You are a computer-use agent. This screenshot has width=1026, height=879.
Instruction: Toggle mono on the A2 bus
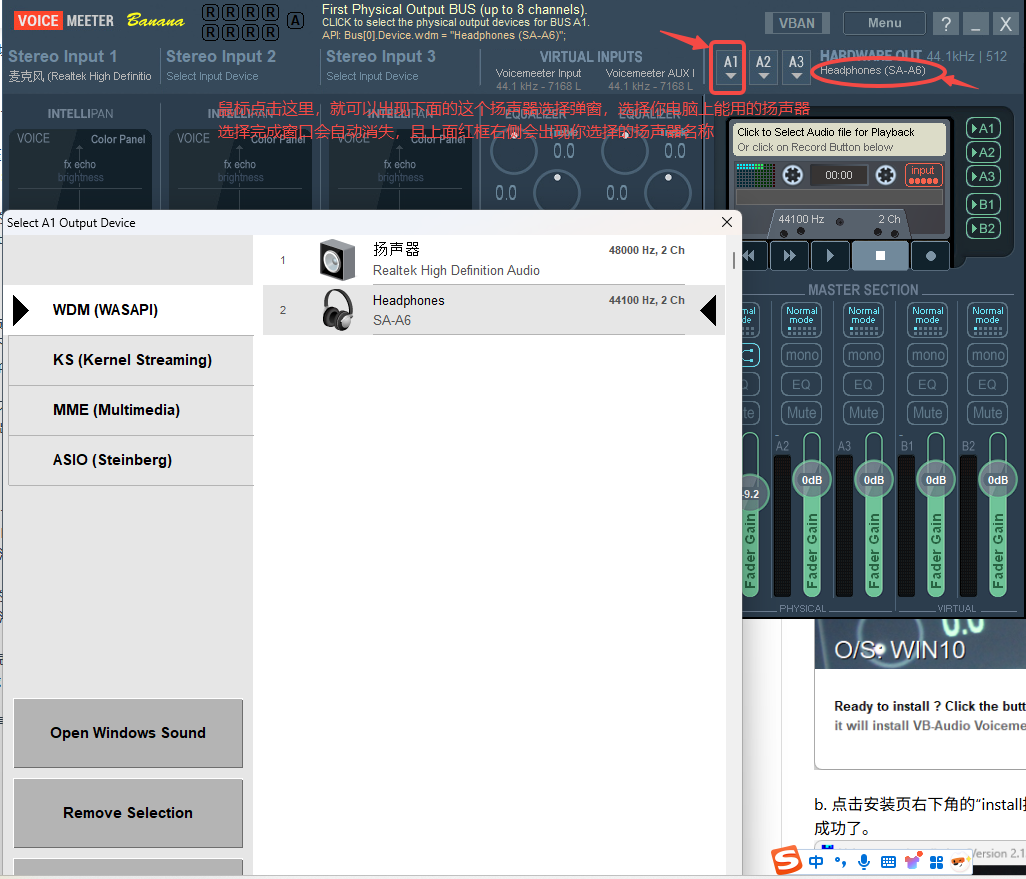[802, 355]
